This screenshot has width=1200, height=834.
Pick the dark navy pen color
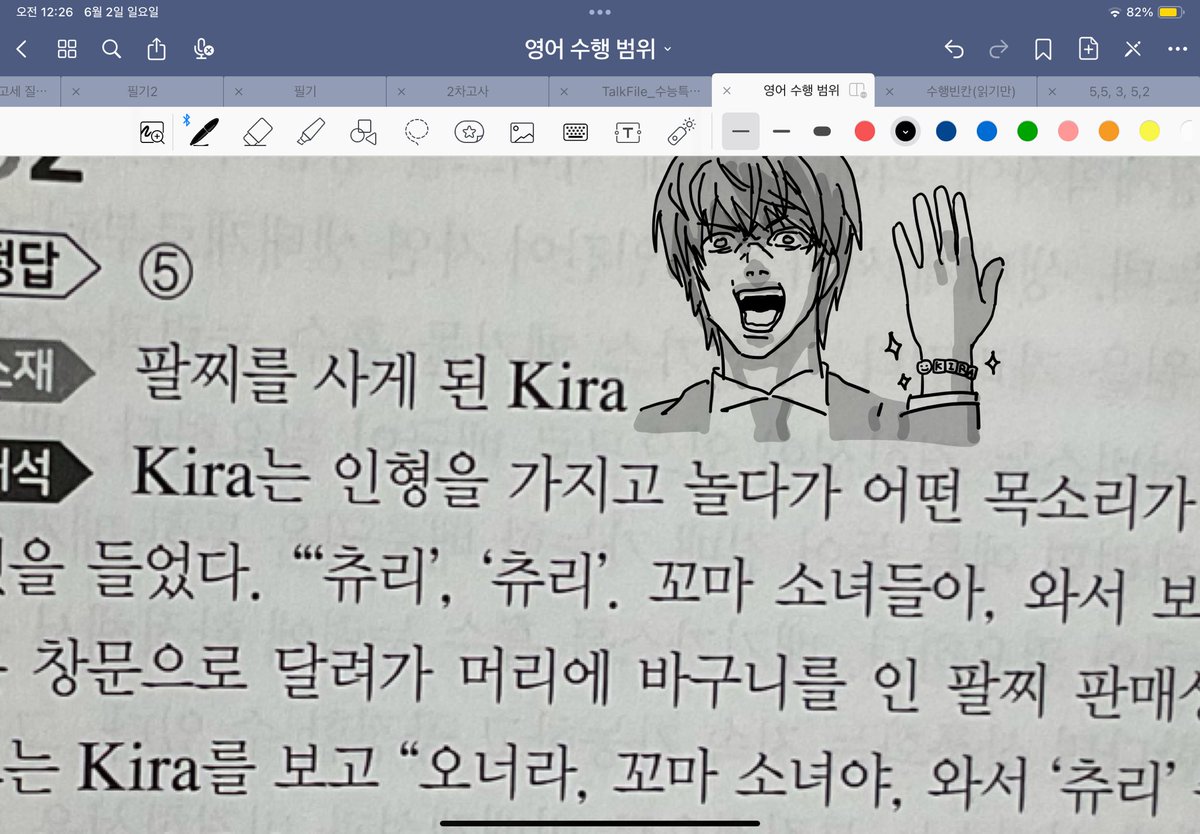pyautogui.click(x=946, y=131)
